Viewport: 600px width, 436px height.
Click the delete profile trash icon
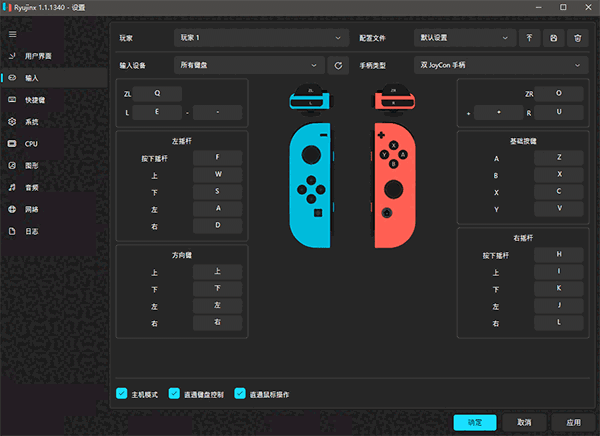pos(577,38)
